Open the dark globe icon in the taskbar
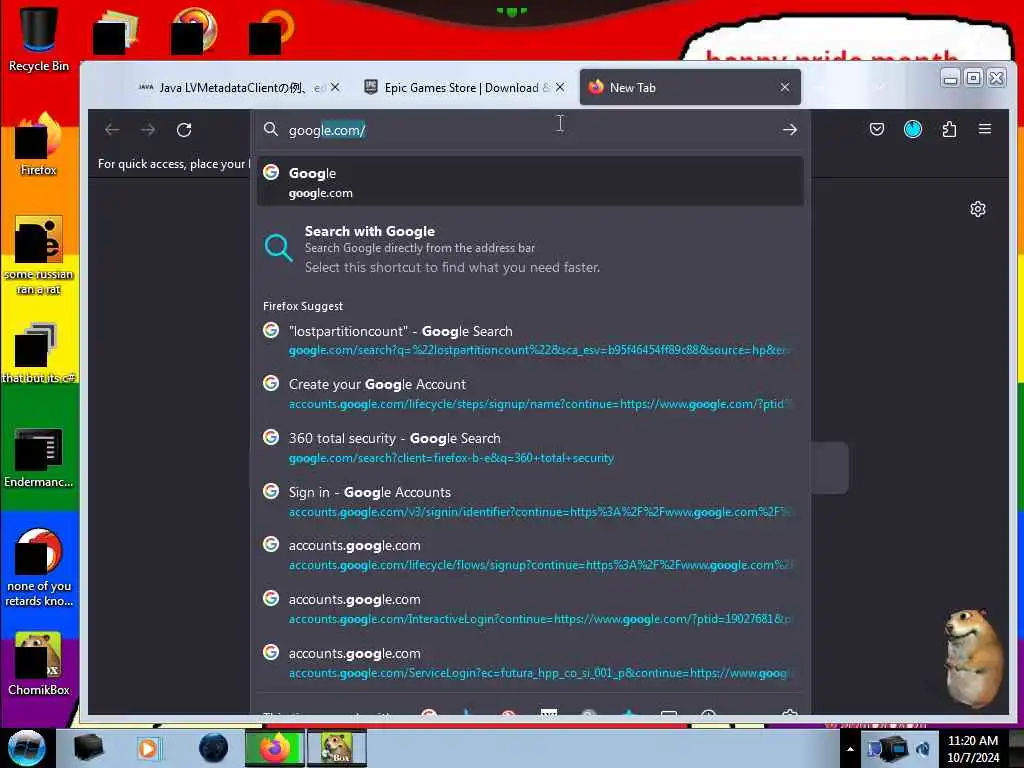Viewport: 1024px width, 768px height. point(213,748)
